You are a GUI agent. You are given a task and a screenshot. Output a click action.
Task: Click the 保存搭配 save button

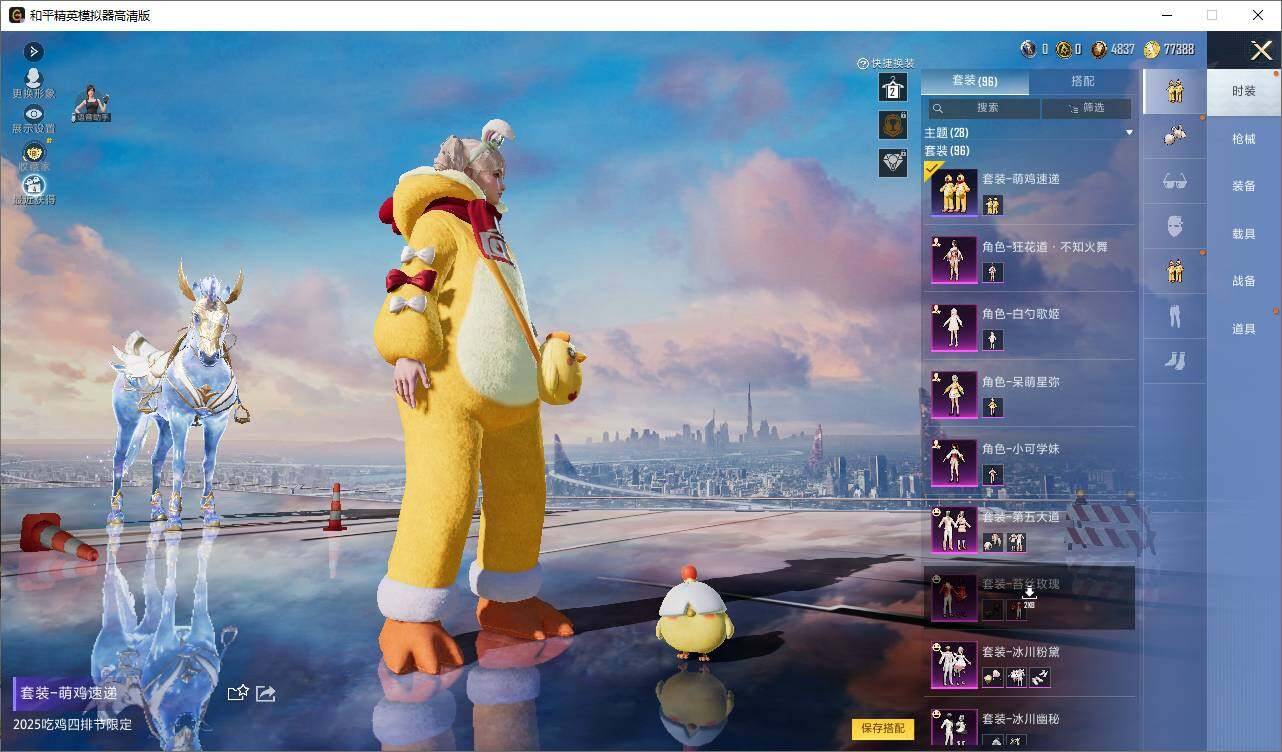883,728
